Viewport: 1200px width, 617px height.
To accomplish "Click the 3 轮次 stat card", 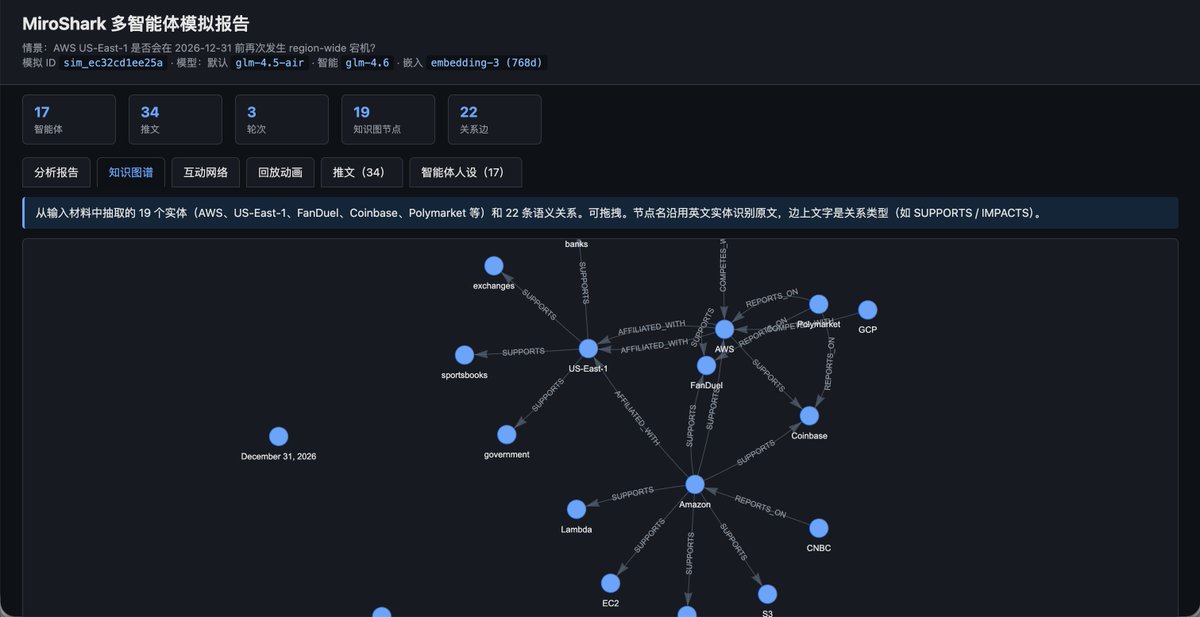I will [282, 119].
